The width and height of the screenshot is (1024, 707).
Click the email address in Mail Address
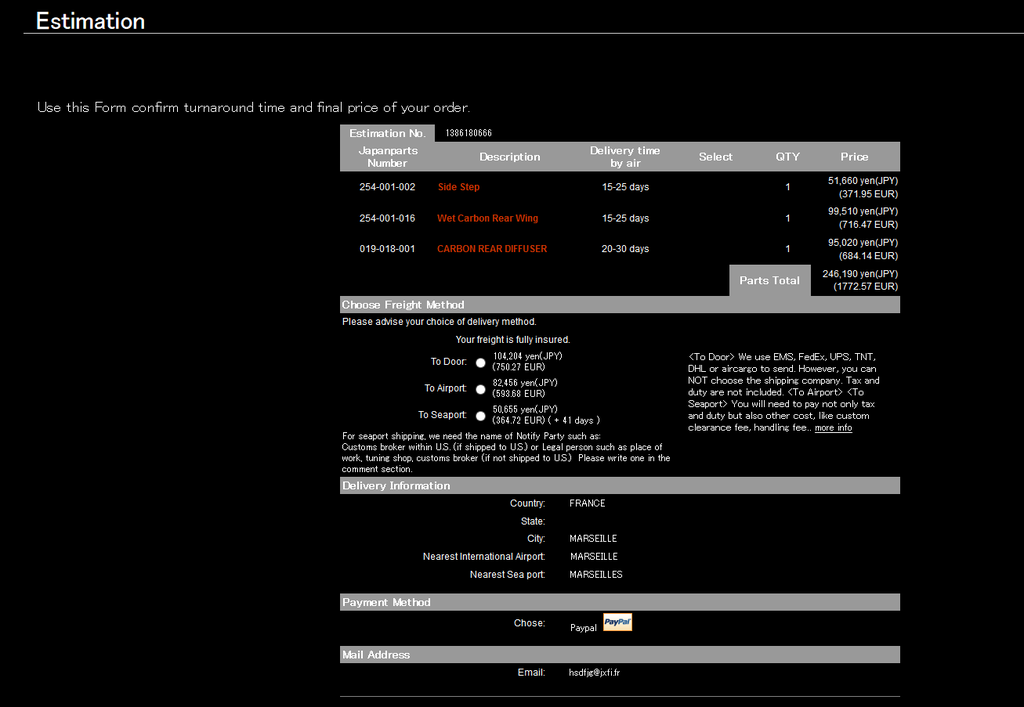tap(594, 673)
